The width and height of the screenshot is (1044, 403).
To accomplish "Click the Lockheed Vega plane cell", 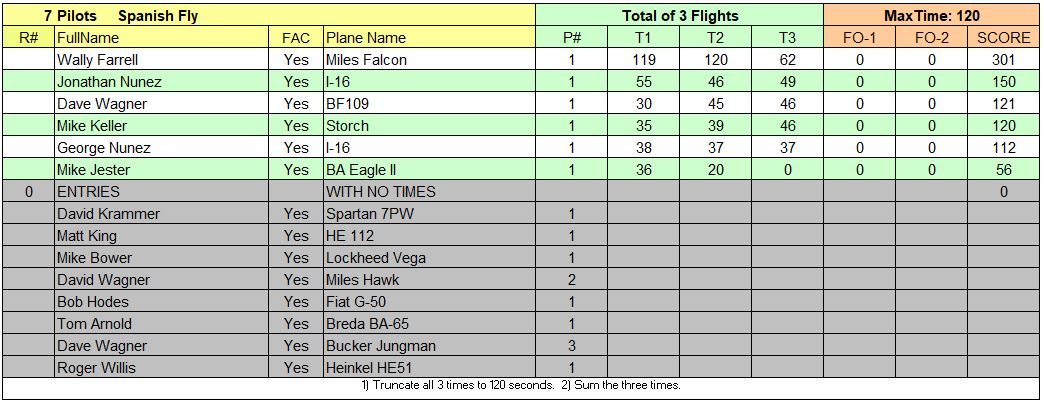I will click(x=429, y=257).
